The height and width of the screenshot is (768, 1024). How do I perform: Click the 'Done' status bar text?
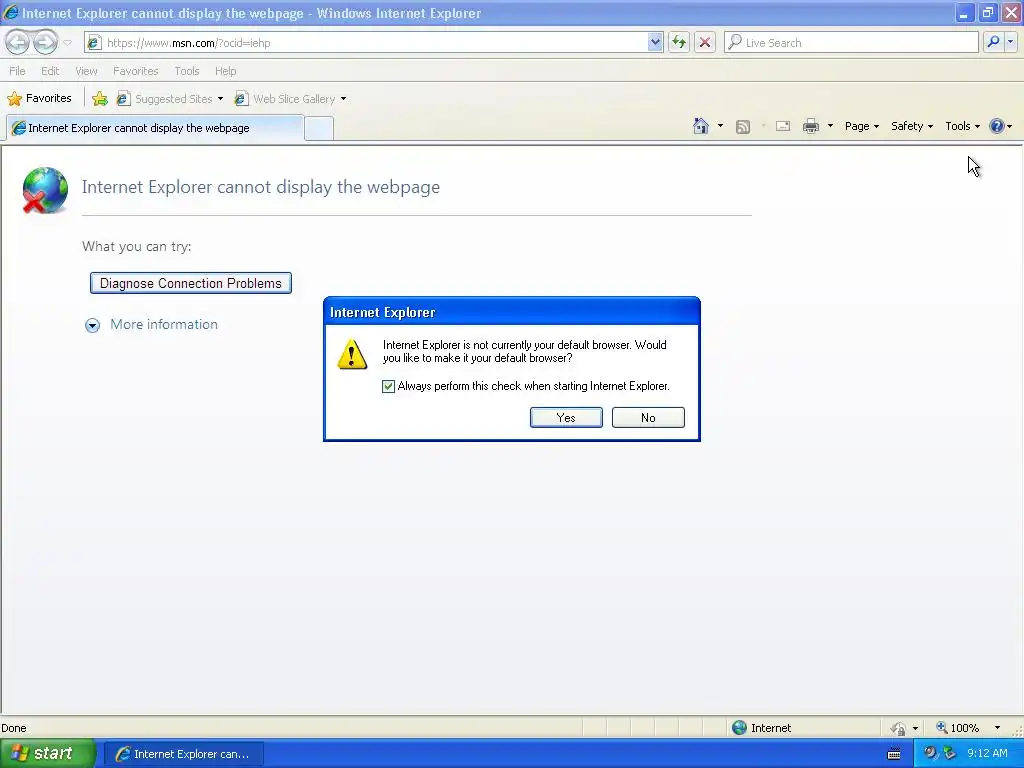pyautogui.click(x=14, y=728)
